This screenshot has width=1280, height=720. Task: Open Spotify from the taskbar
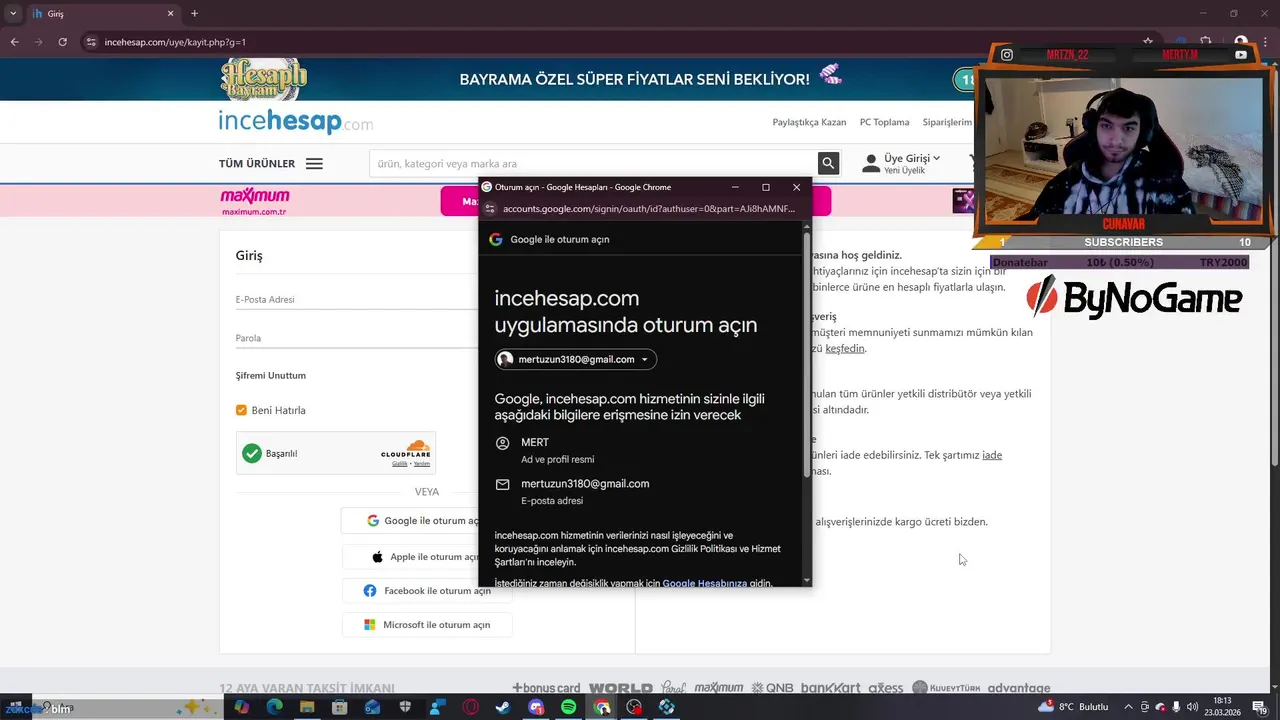click(x=568, y=707)
